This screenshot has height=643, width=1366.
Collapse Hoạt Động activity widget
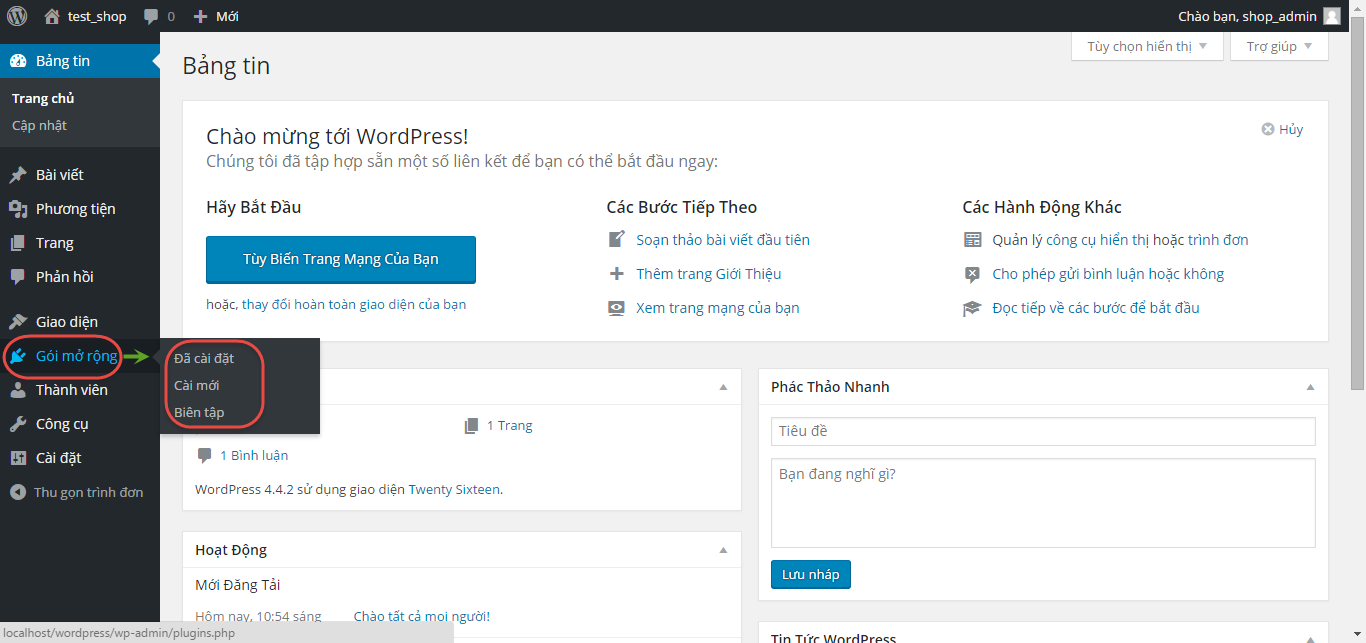723,550
